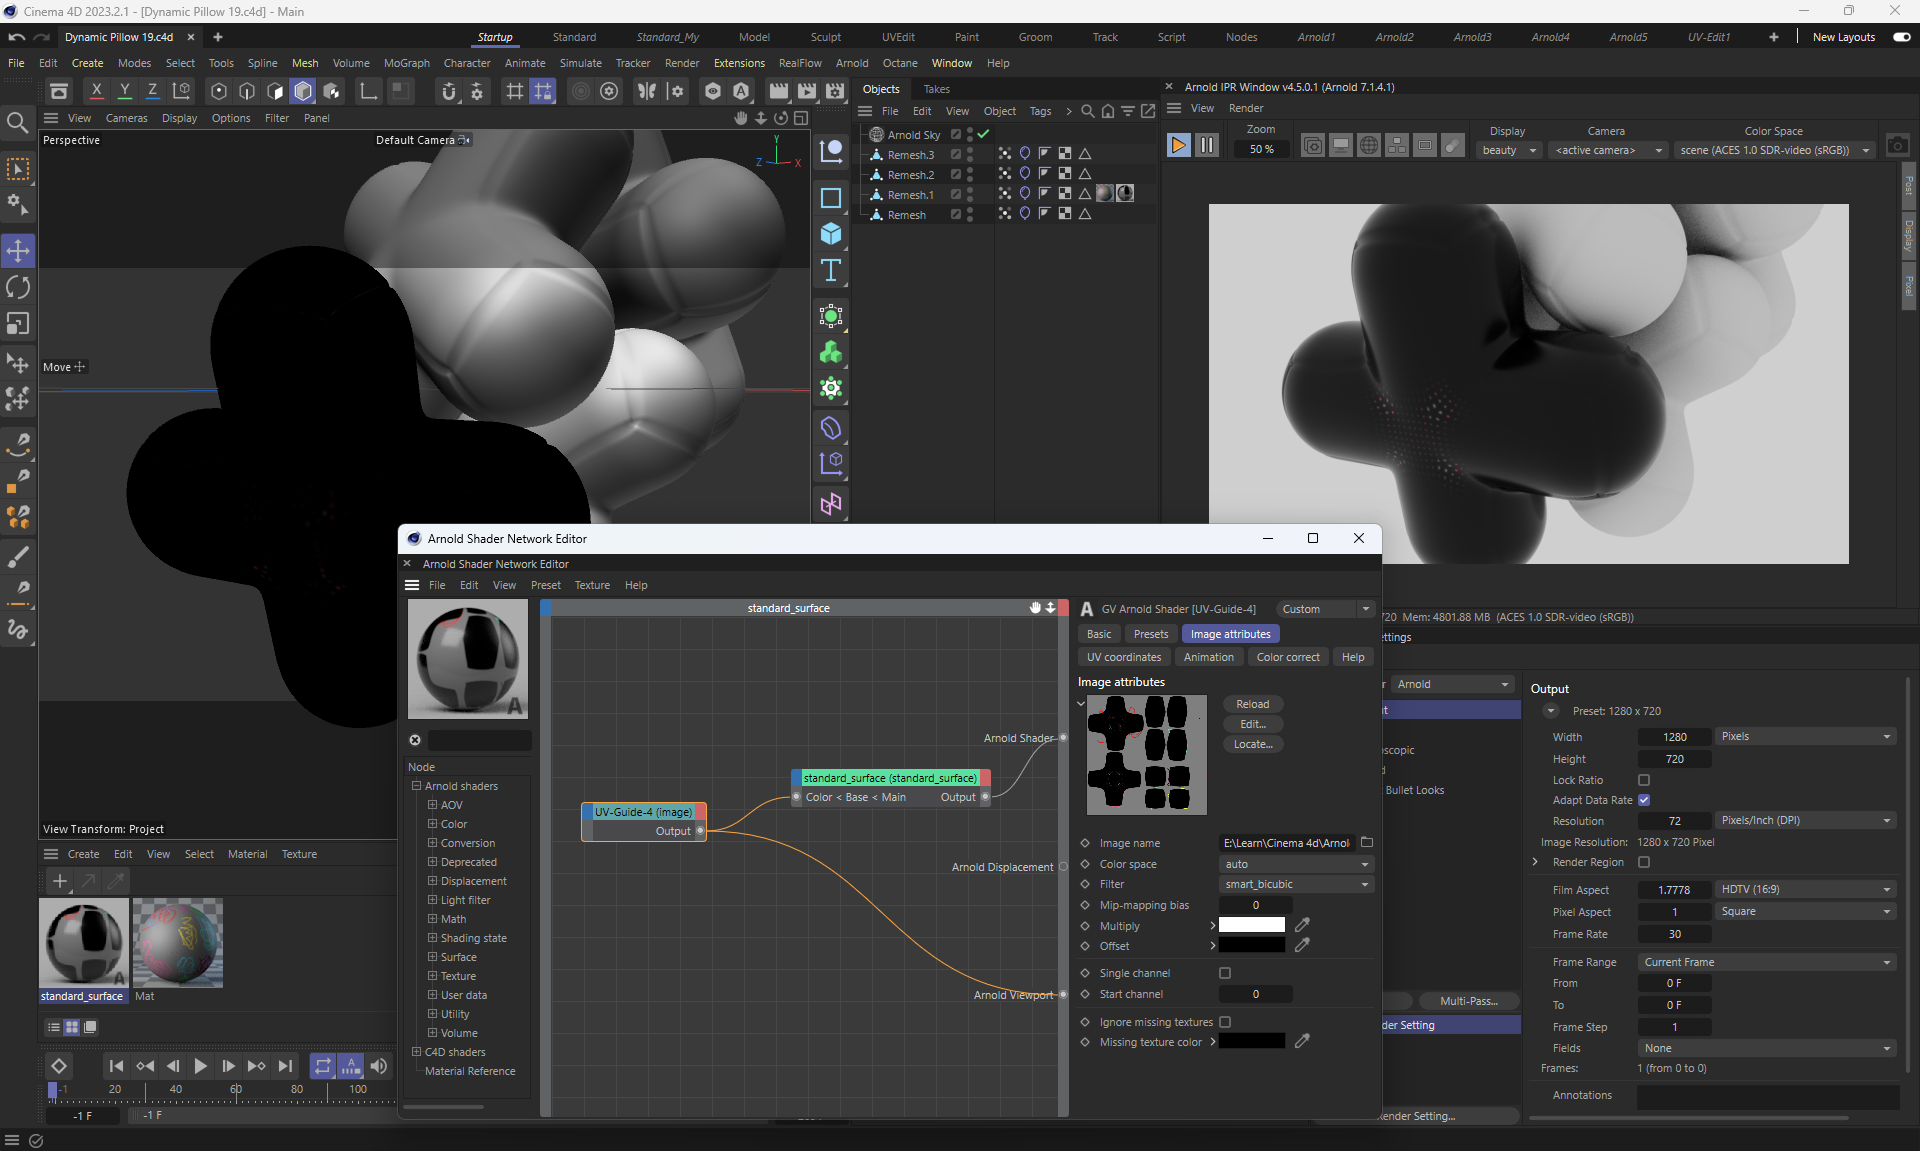Screen dimensions: 1920x1151
Task: Click the Locate... button
Action: pyautogui.click(x=1252, y=744)
